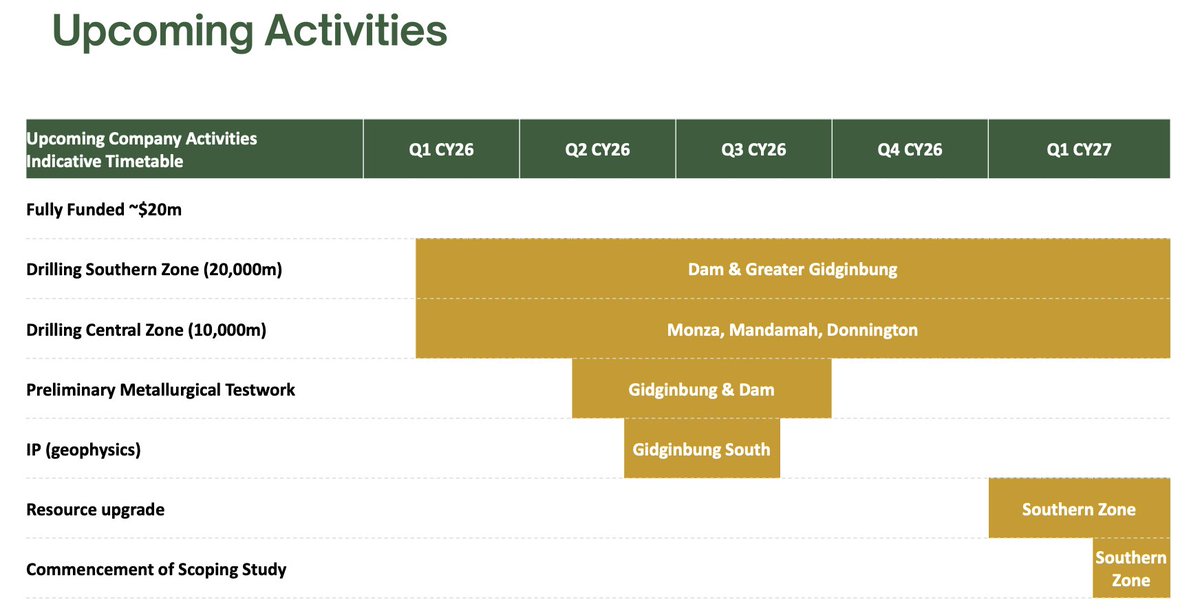The width and height of the screenshot is (1200, 611).
Task: Select the "Drilling Southern Zone (20,000m)" row label
Action: tap(154, 269)
